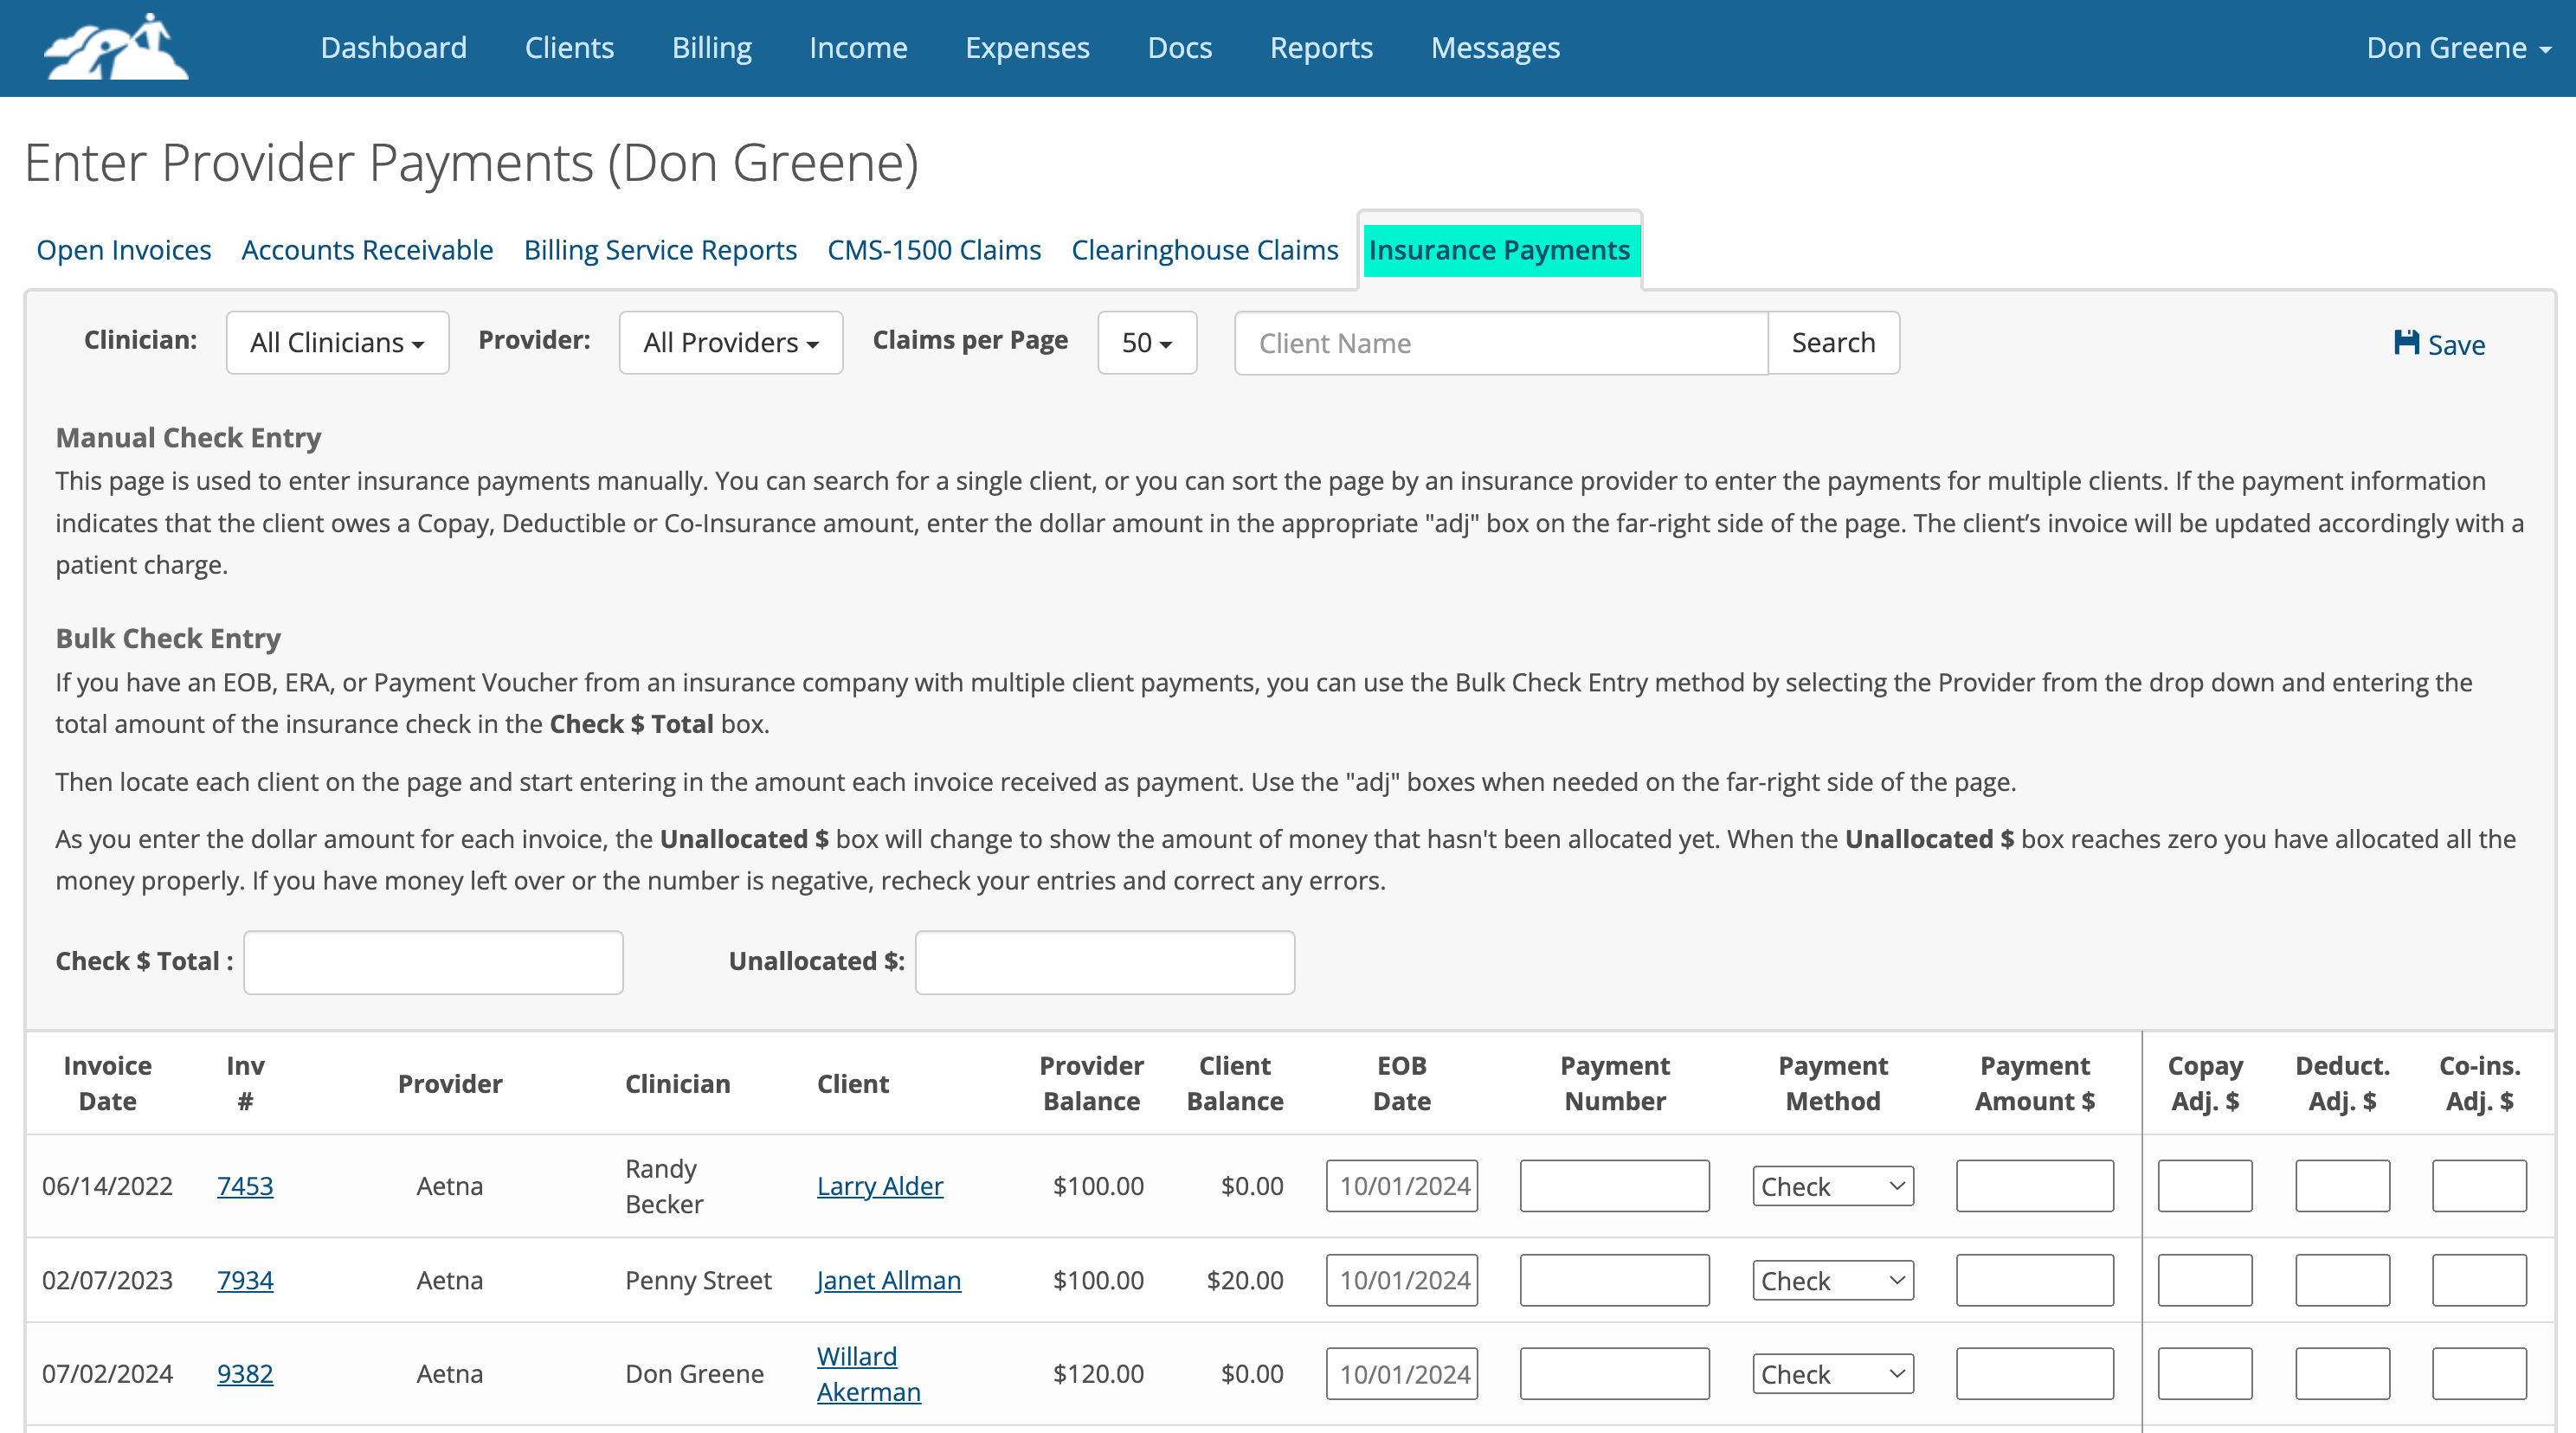Expand the All Providers dropdown

tap(731, 343)
